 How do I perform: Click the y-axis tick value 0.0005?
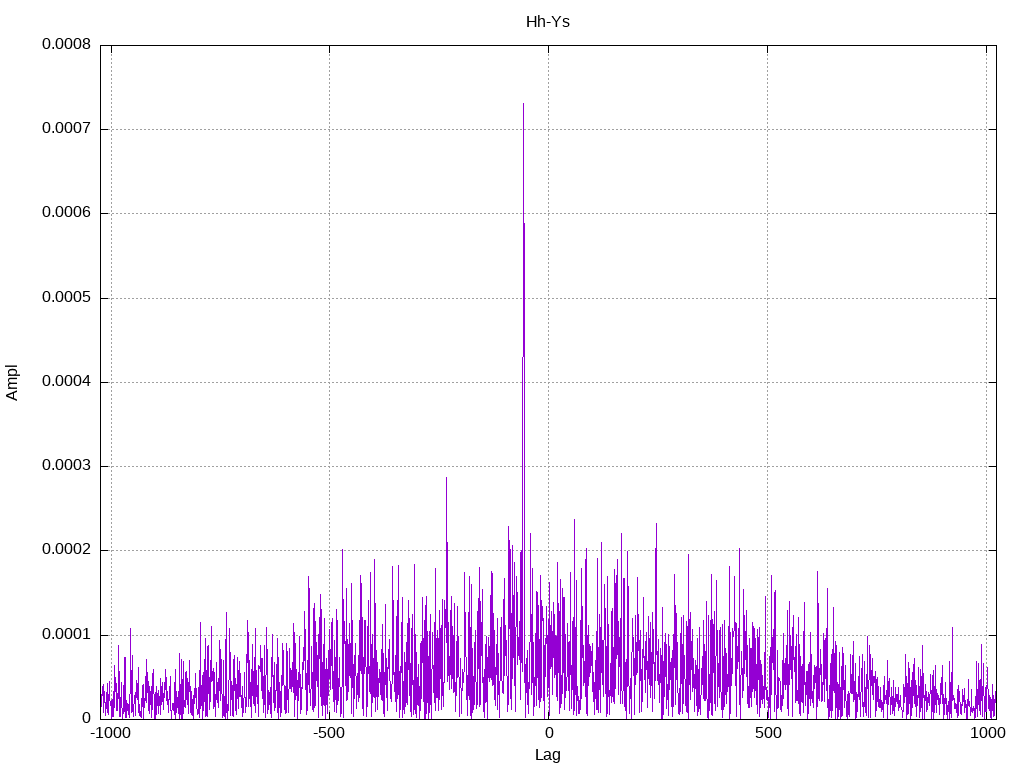coord(66,298)
